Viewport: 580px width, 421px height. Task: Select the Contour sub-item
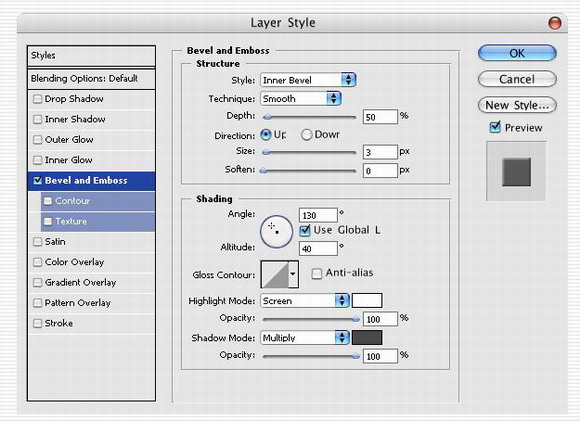pos(98,201)
